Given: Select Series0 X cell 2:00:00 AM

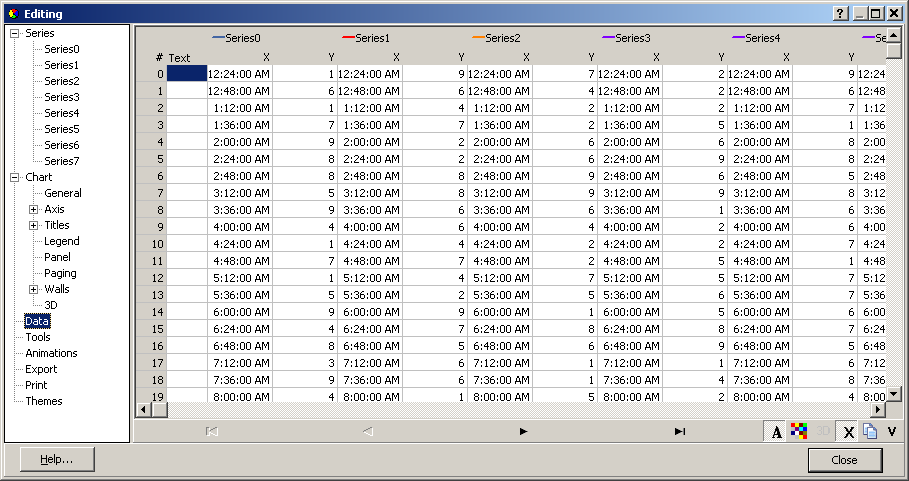Looking at the screenshot, I should coord(240,142).
